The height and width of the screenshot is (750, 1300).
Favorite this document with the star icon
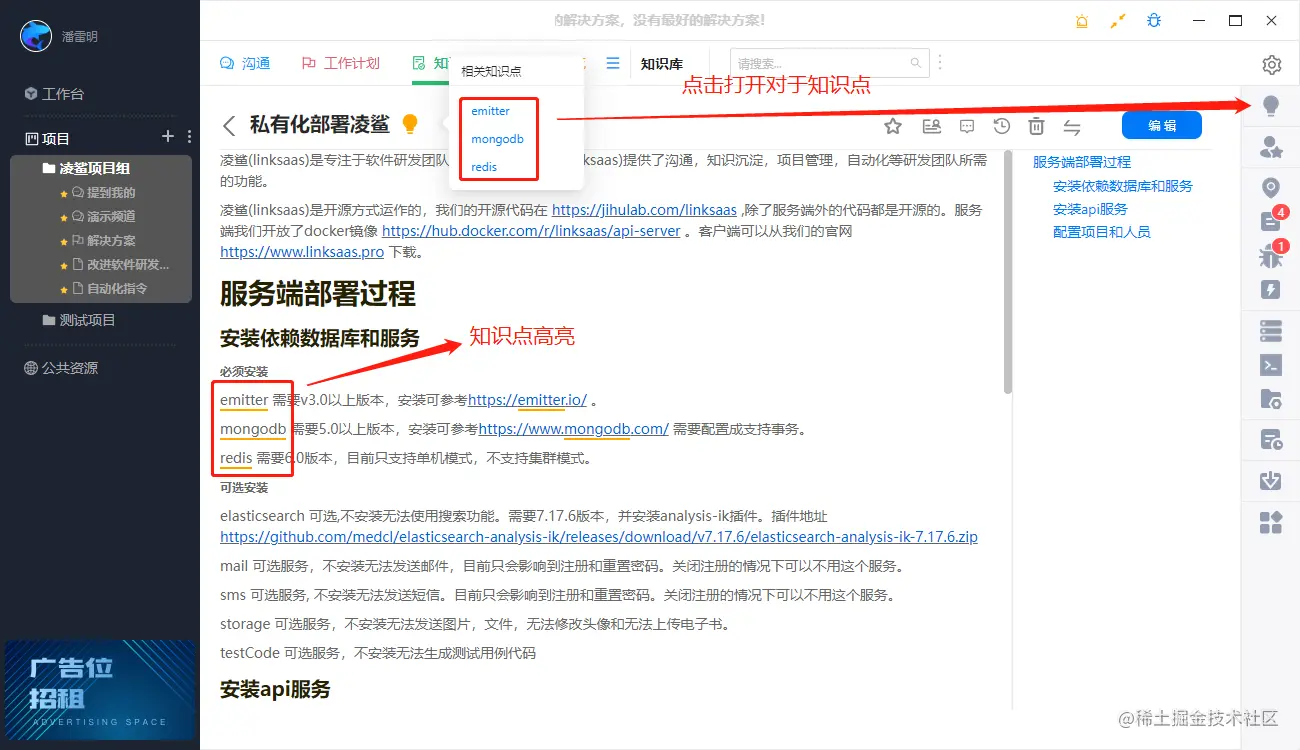point(893,126)
